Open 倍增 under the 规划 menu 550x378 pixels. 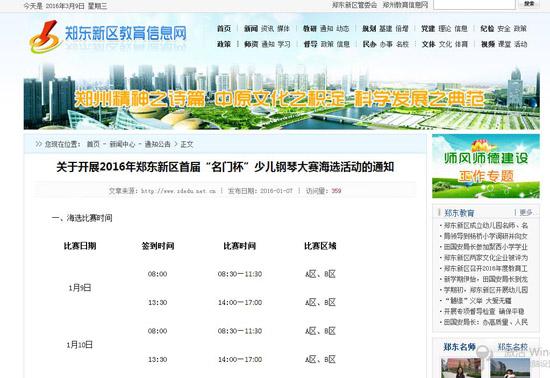(402, 29)
